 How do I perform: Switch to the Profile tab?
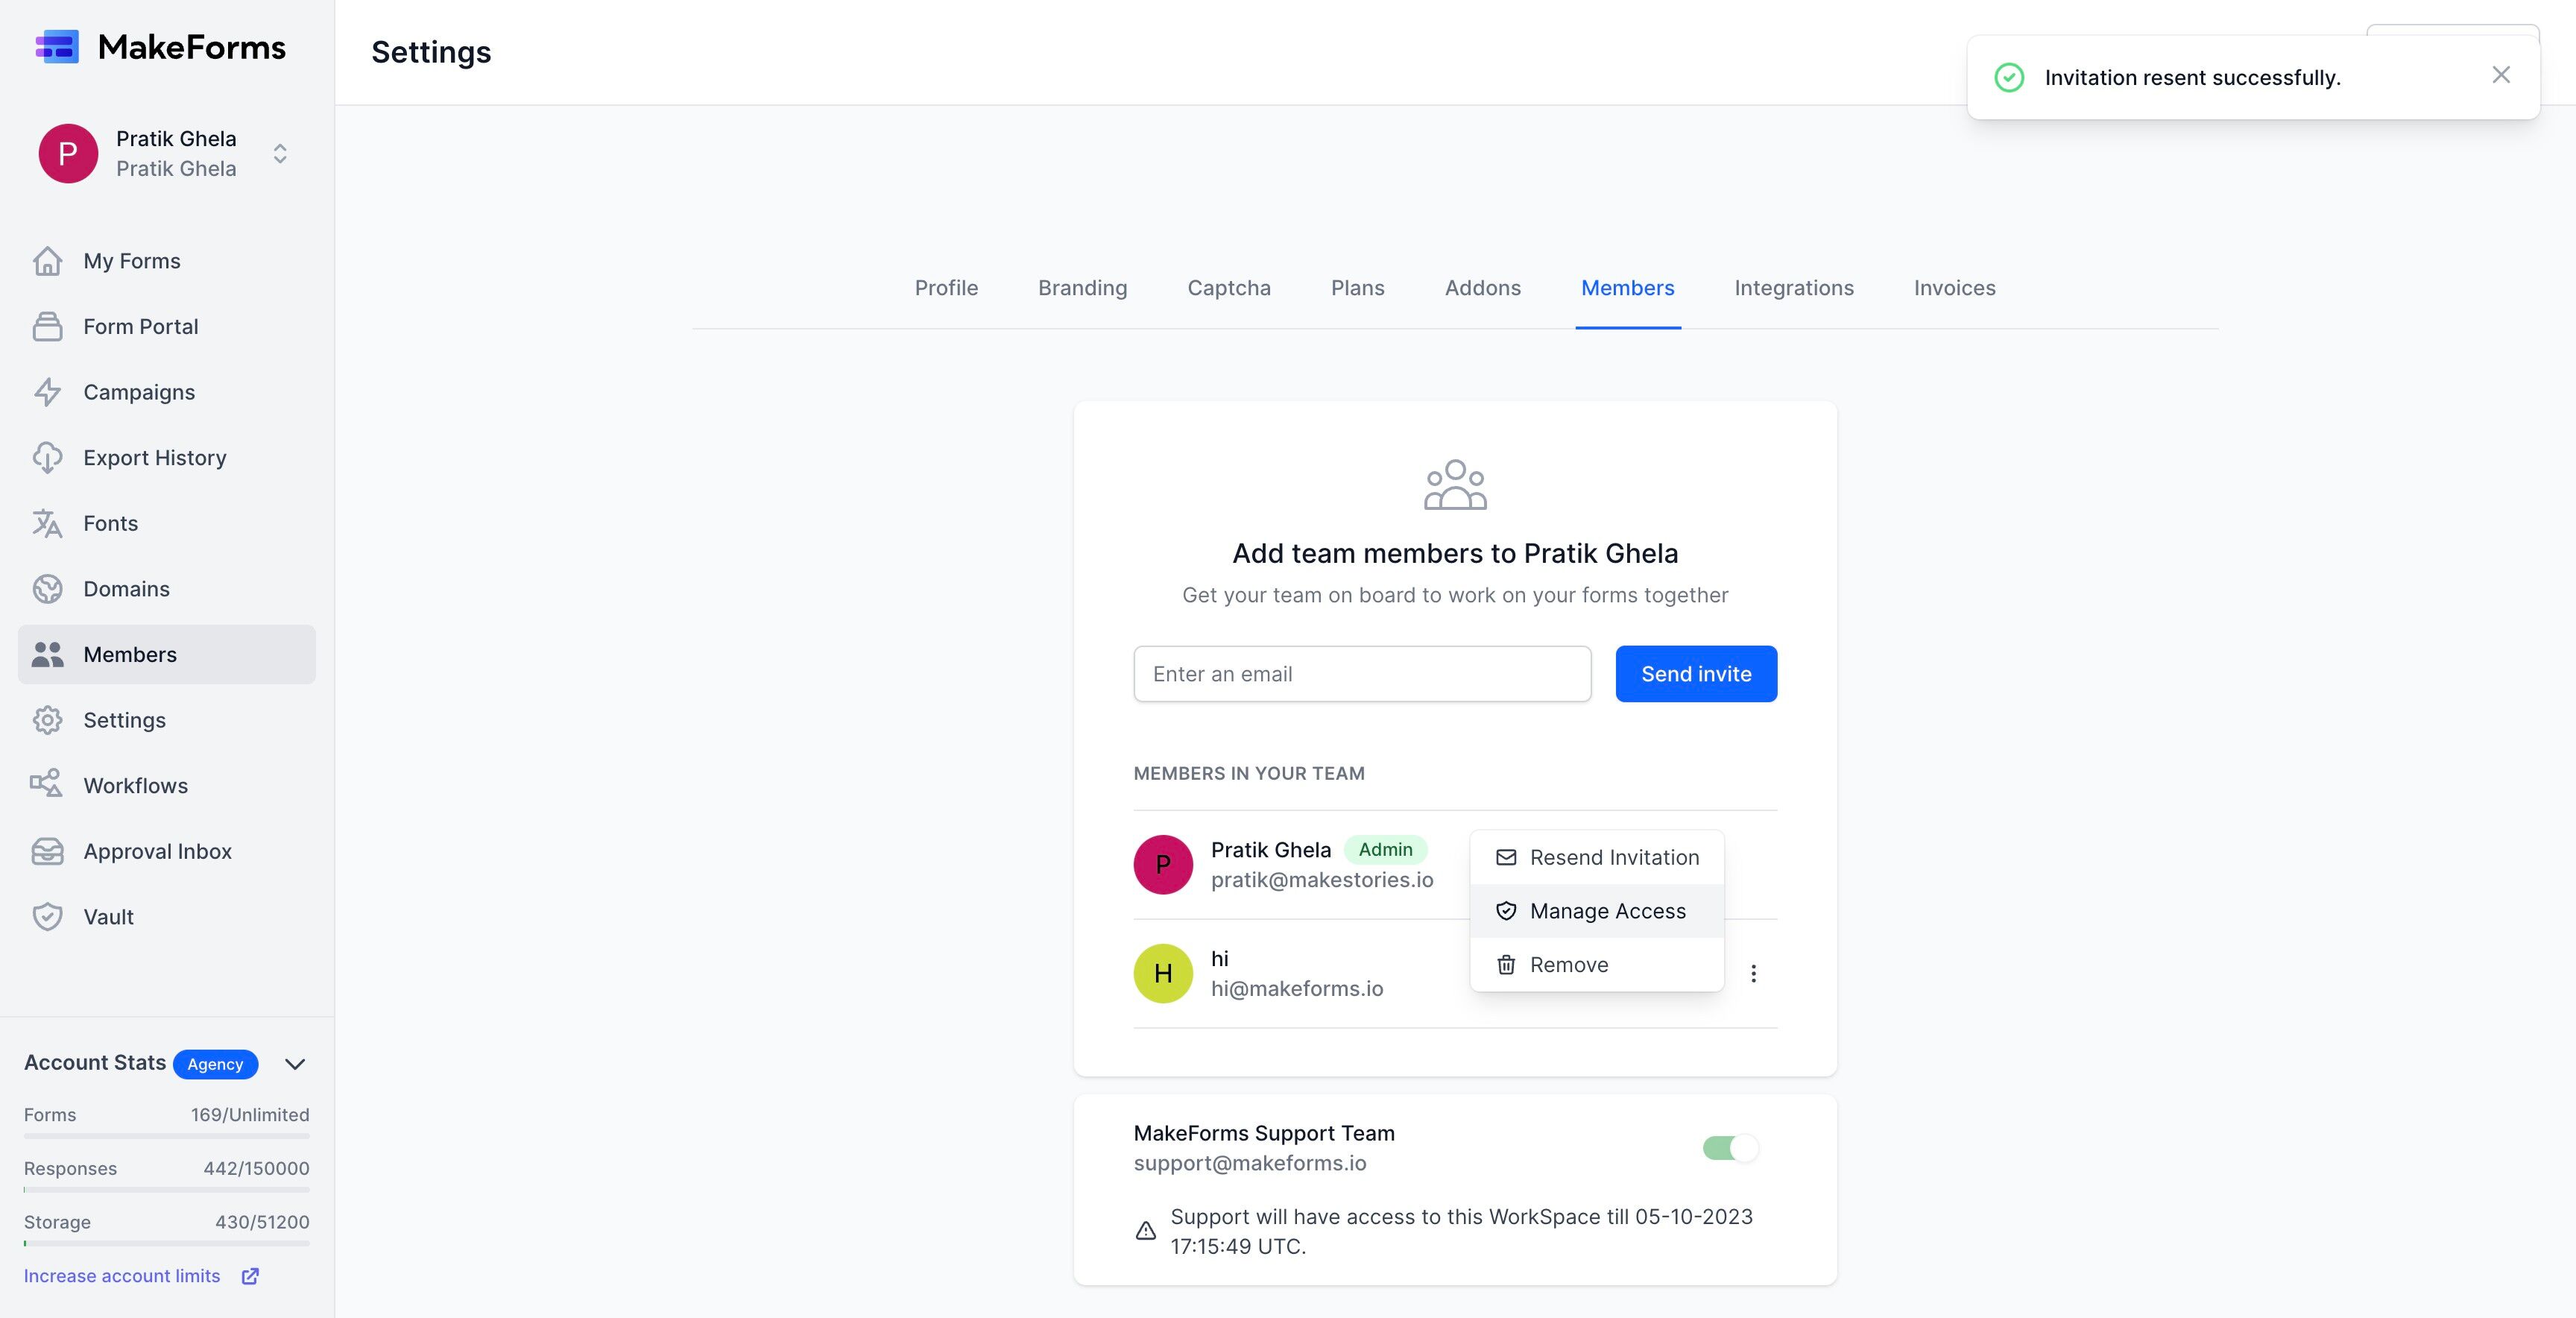pyautogui.click(x=946, y=288)
